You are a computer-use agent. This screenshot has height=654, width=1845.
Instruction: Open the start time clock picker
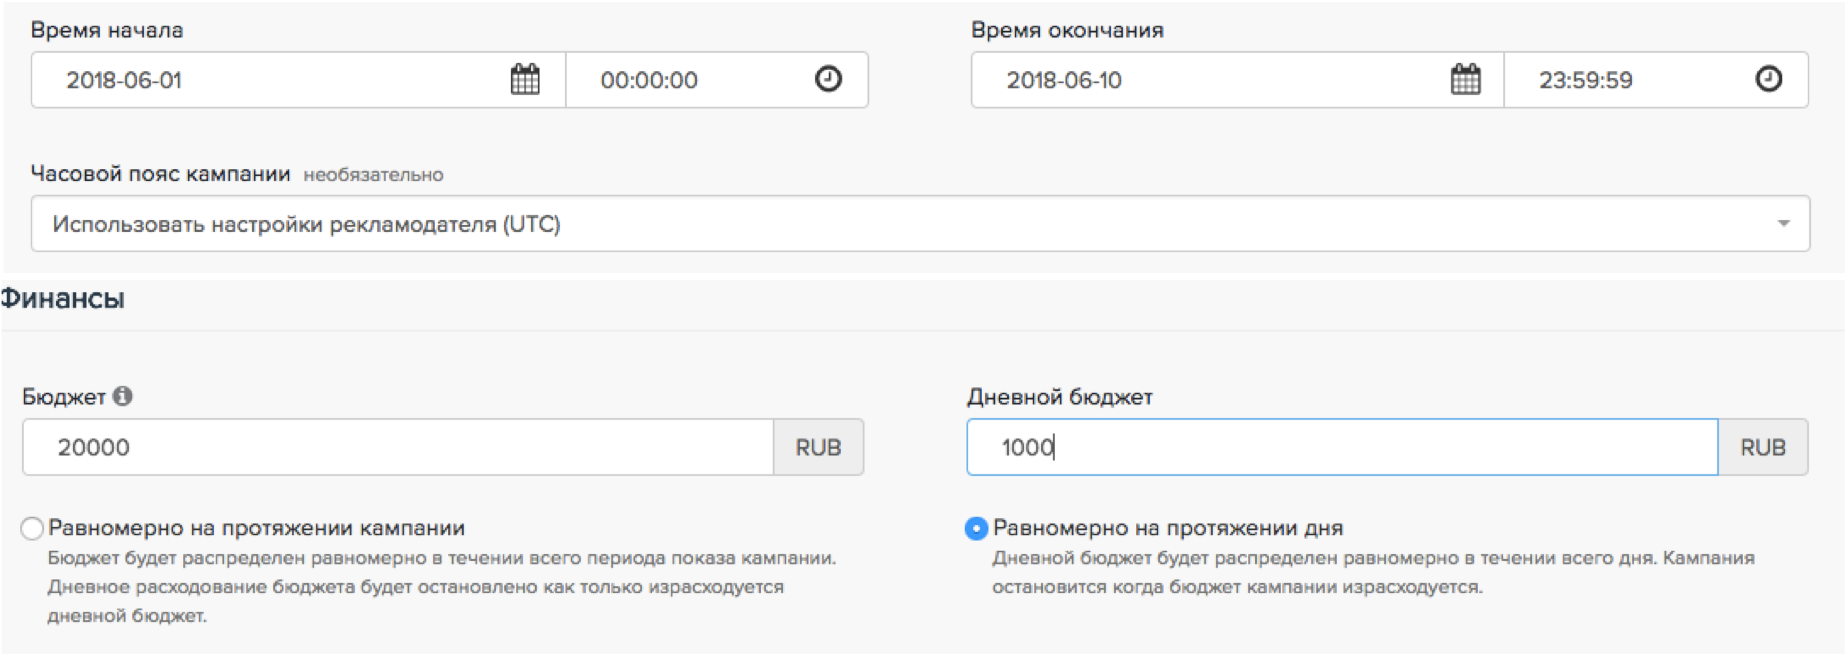coord(828,79)
